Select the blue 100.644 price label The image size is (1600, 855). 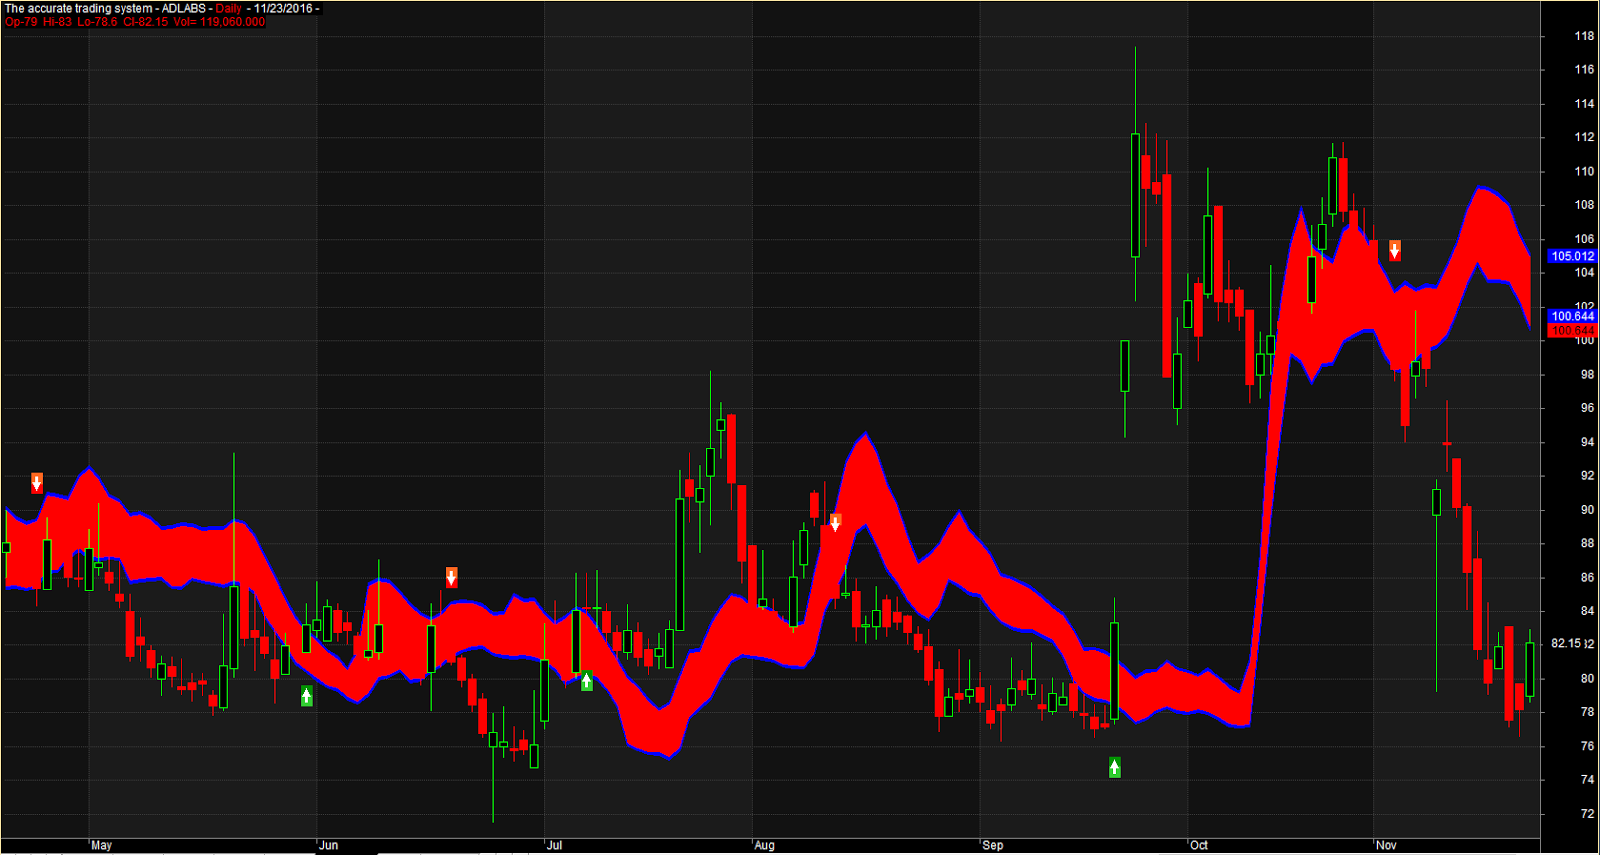click(x=1572, y=316)
